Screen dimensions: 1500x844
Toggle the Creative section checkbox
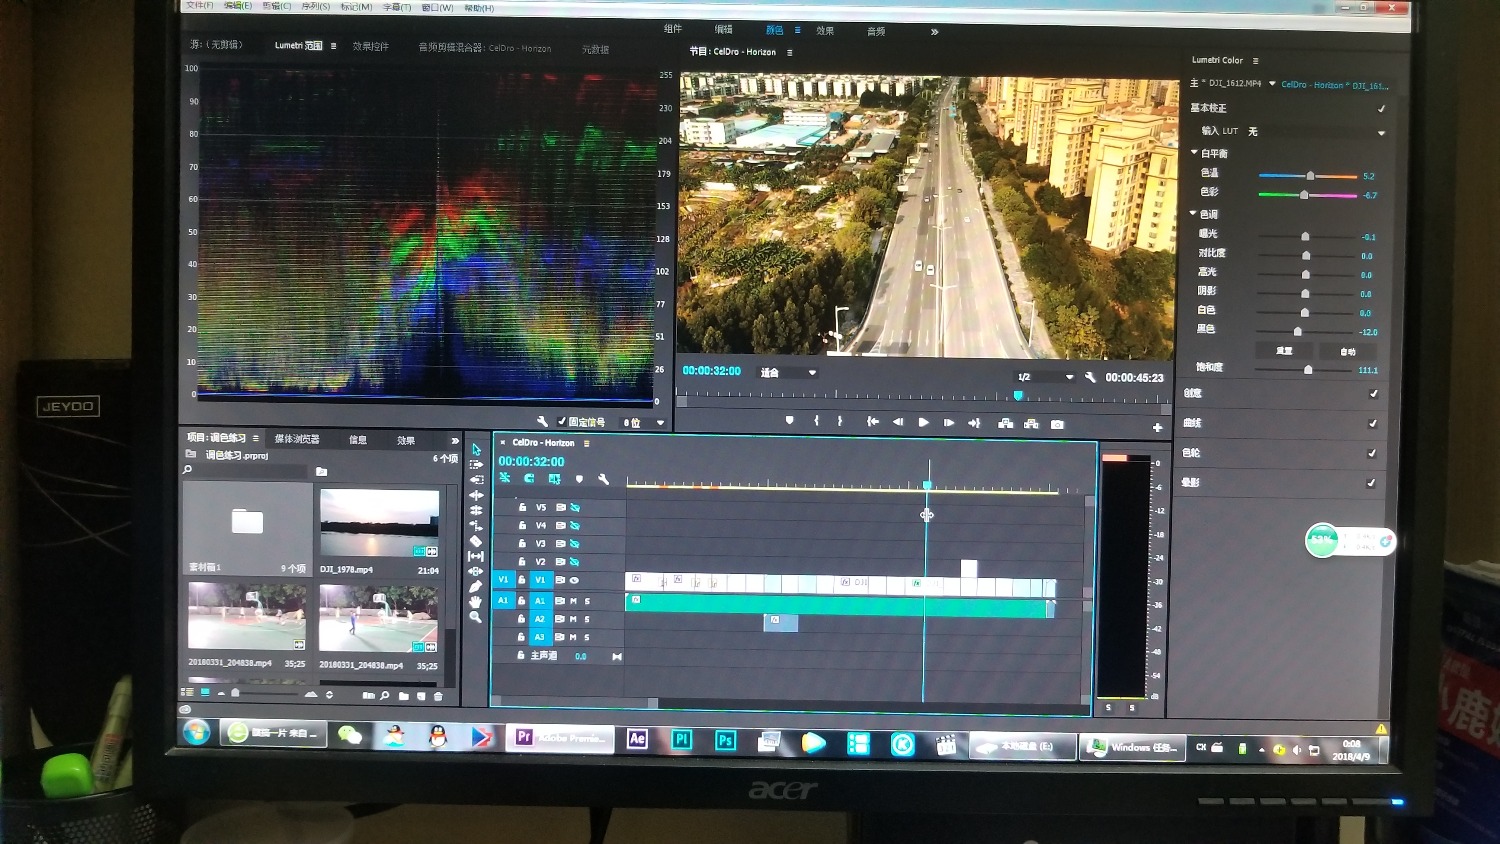(1373, 394)
